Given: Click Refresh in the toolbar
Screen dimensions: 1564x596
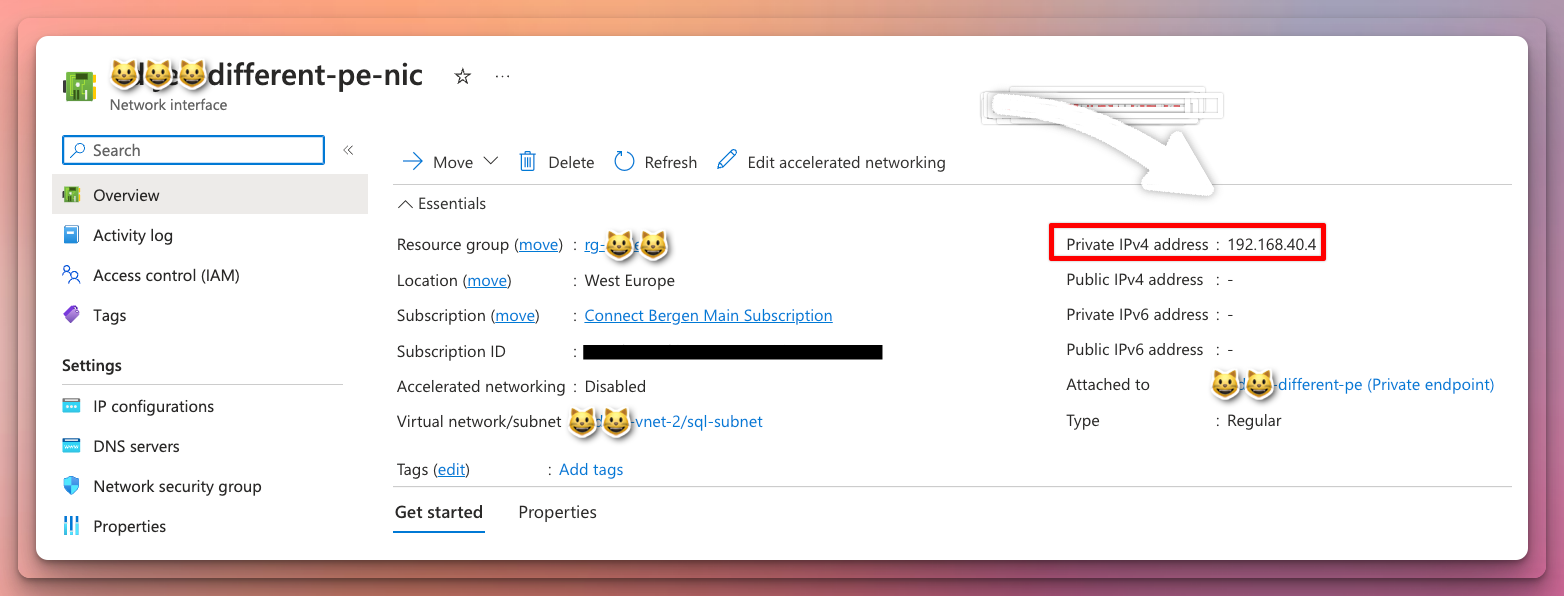Looking at the screenshot, I should pyautogui.click(x=656, y=162).
